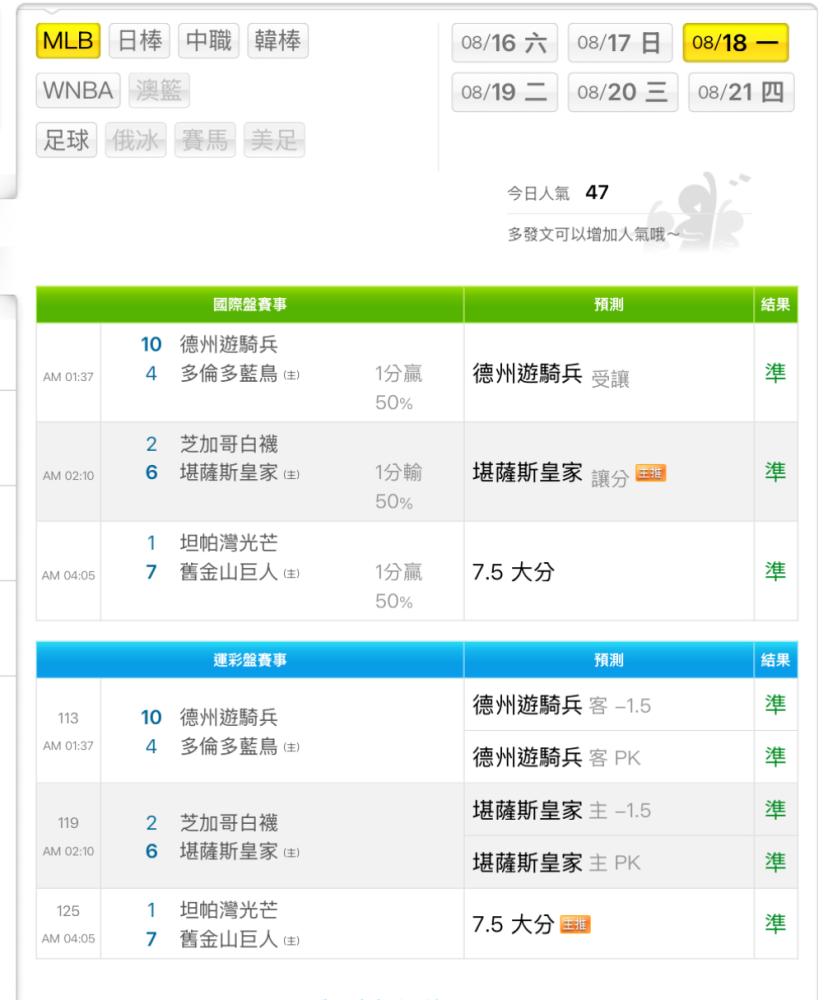Click the 準 result for 運彩盤 7.5 大分
Viewport: 828px width, 1000px height.
coord(776,923)
